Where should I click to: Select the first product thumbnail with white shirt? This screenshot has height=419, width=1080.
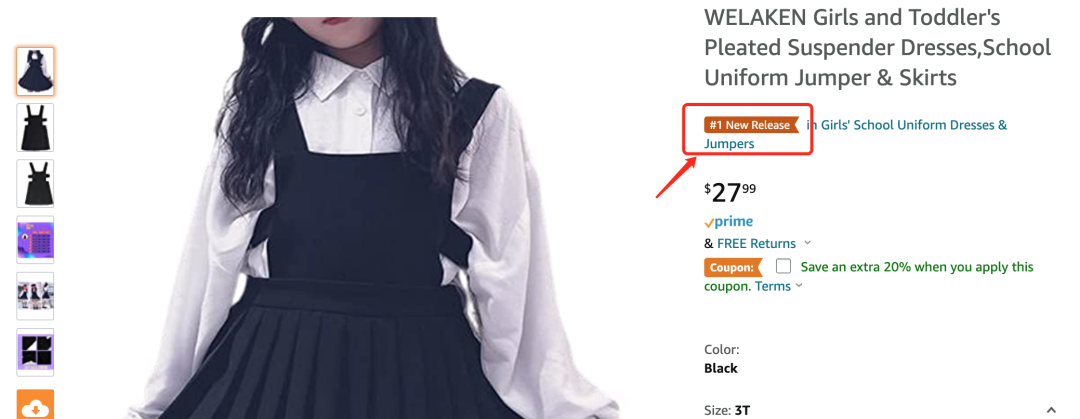click(x=35, y=71)
